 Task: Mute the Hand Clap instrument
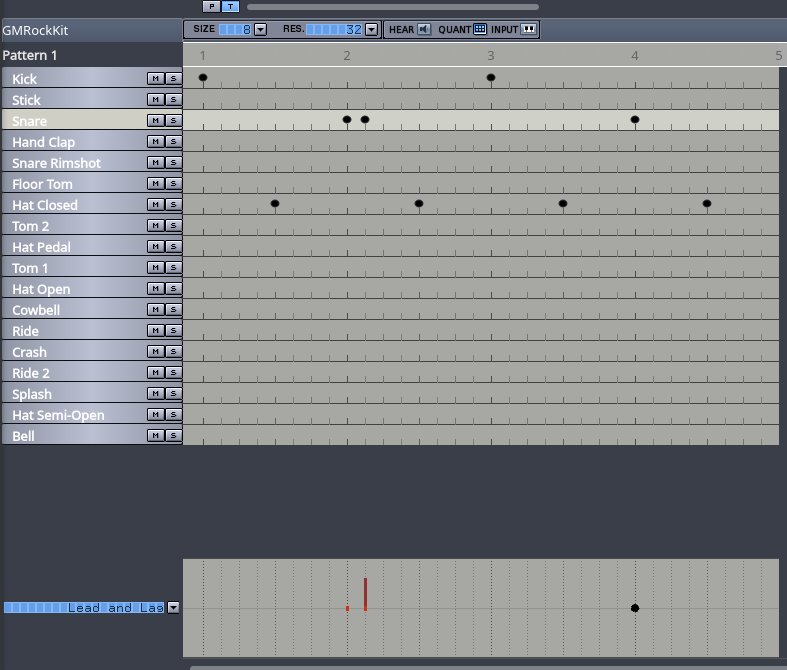[156, 142]
